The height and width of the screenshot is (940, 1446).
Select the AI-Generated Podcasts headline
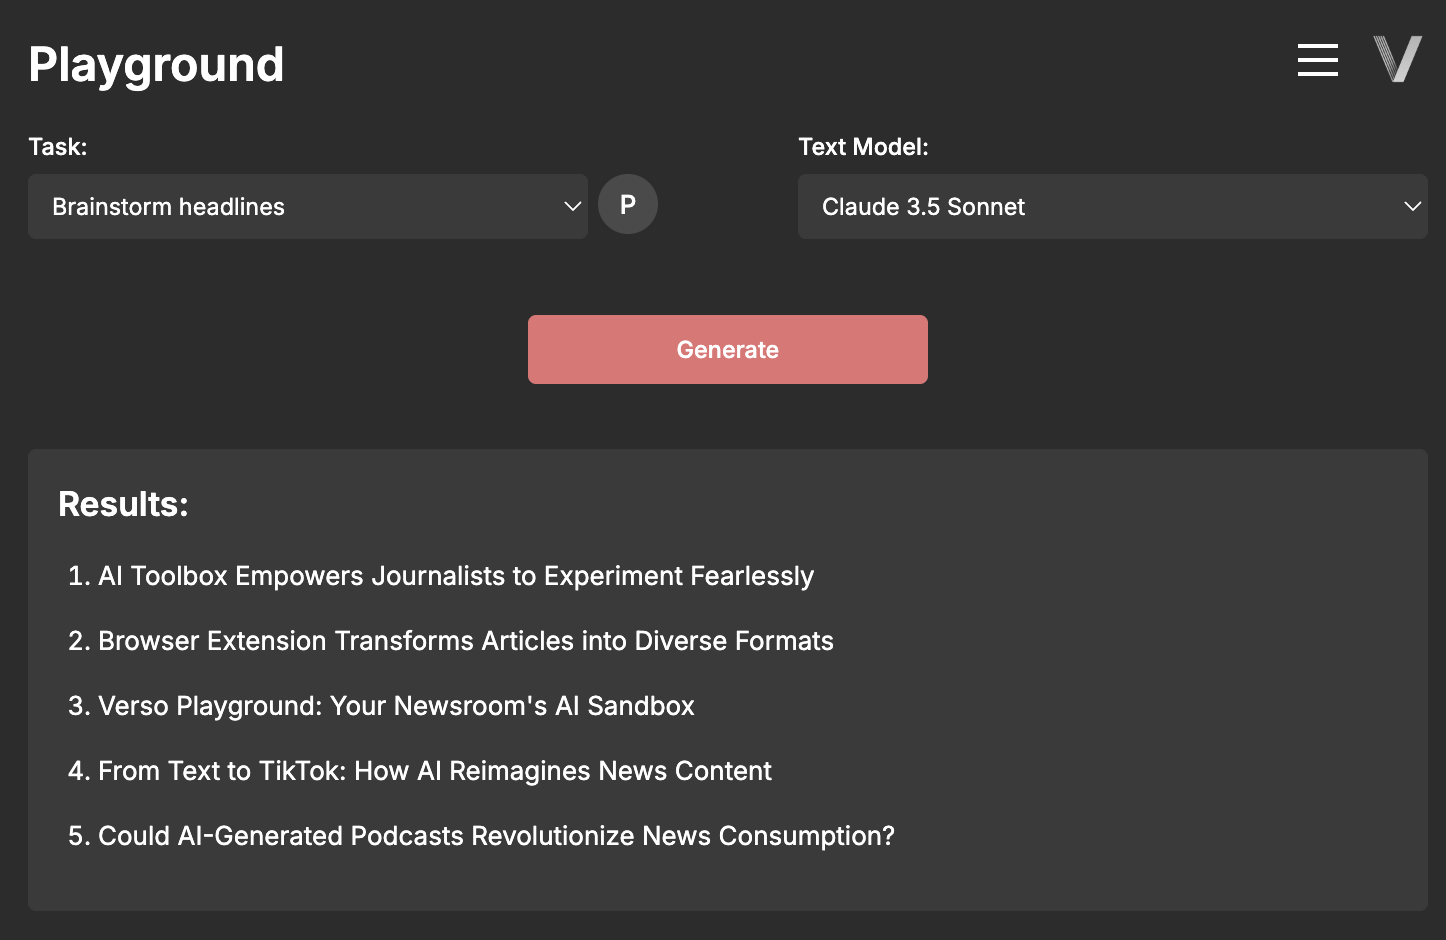pos(497,836)
